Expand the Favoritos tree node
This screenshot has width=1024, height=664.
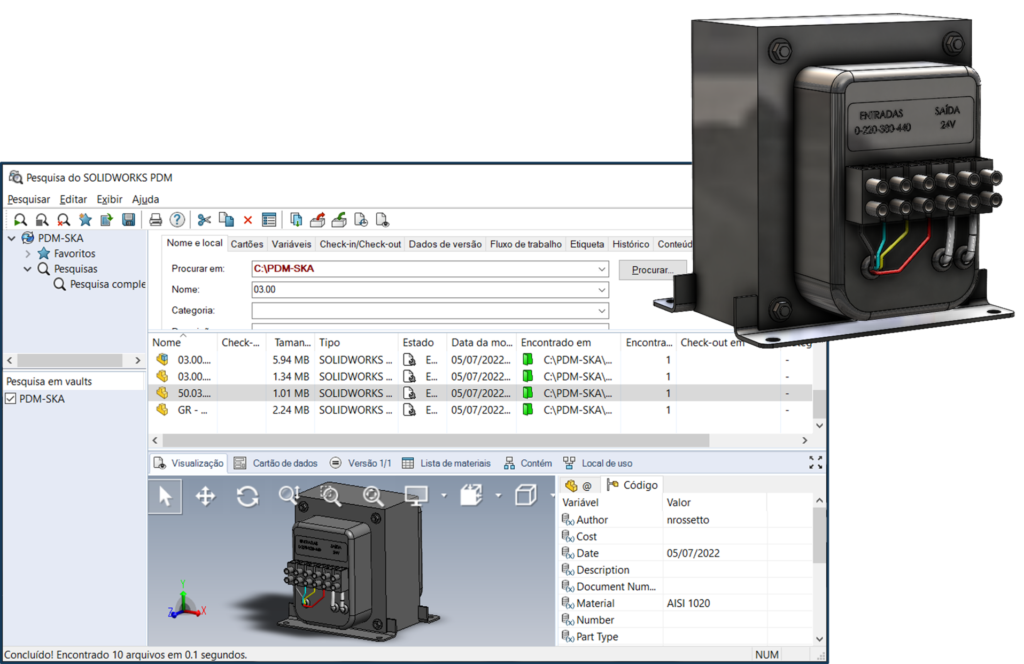[29, 254]
